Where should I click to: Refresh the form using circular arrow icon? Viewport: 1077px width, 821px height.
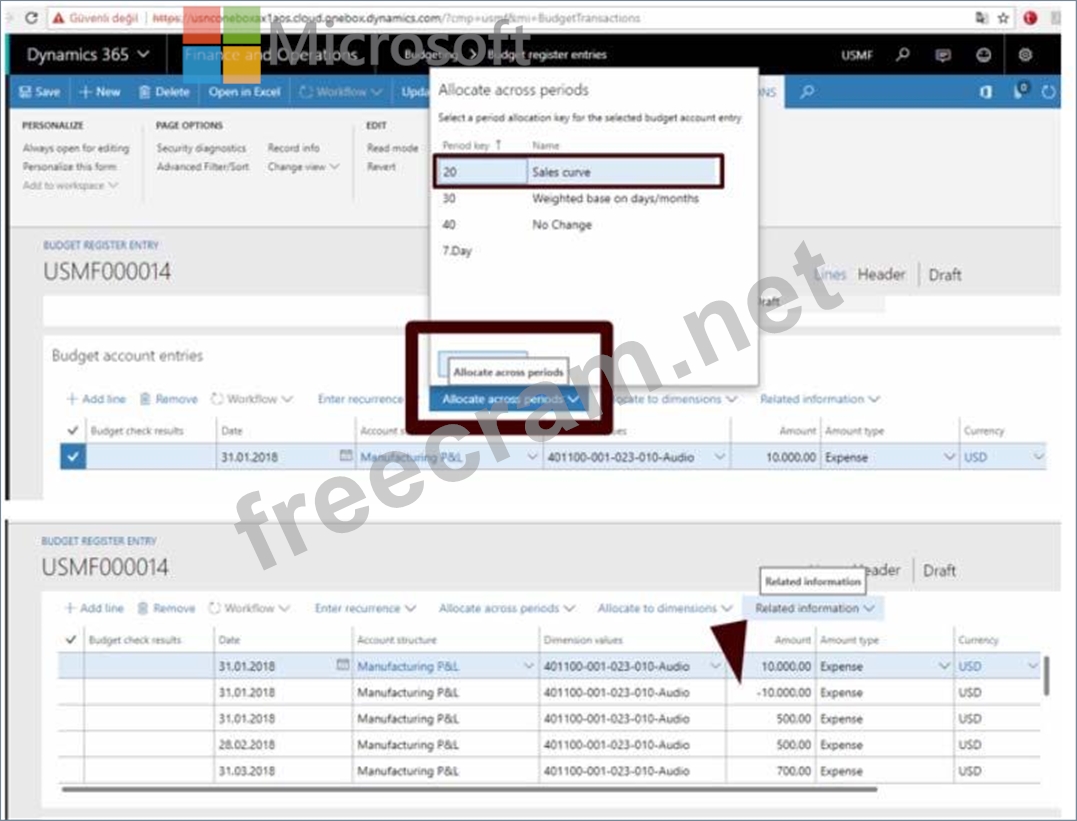click(x=1048, y=91)
